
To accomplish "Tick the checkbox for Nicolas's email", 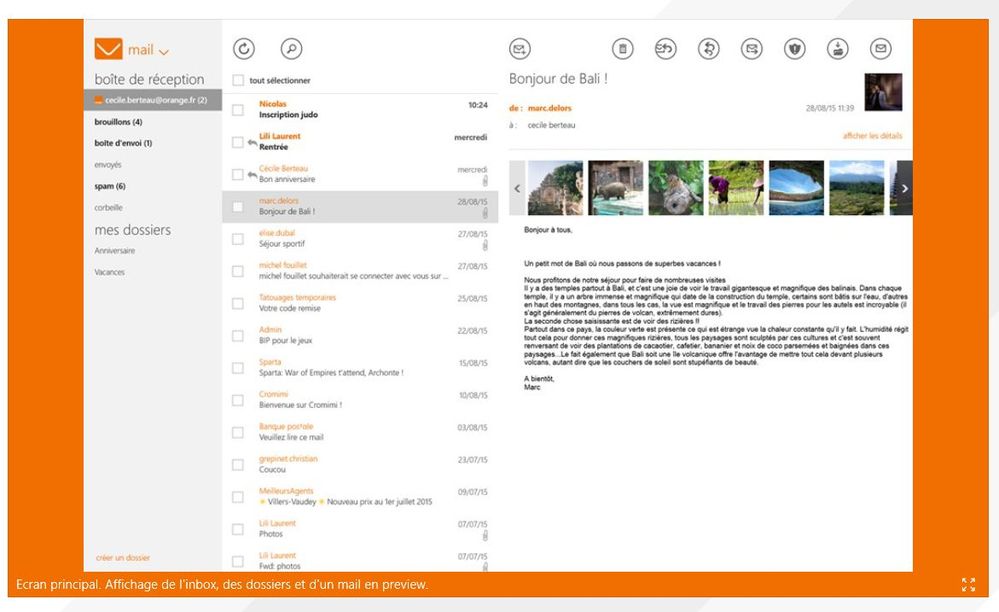I will tap(238, 110).
